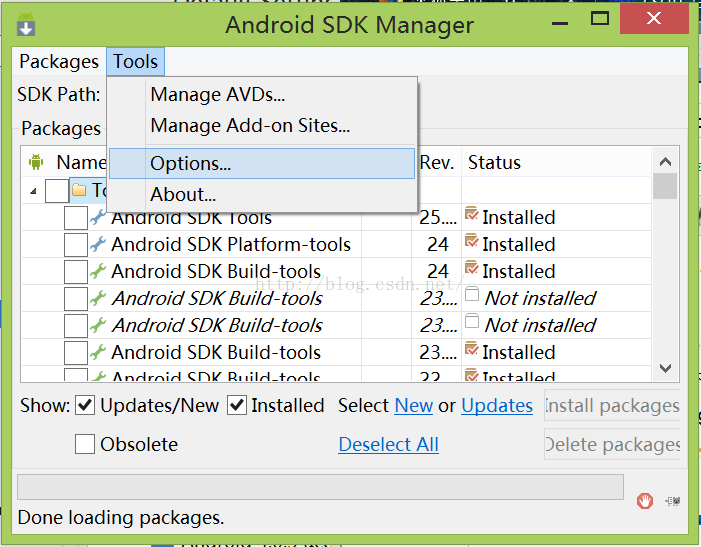Select Options... in the Tools menu
Image resolution: width=701 pixels, height=547 pixels.
262,164
